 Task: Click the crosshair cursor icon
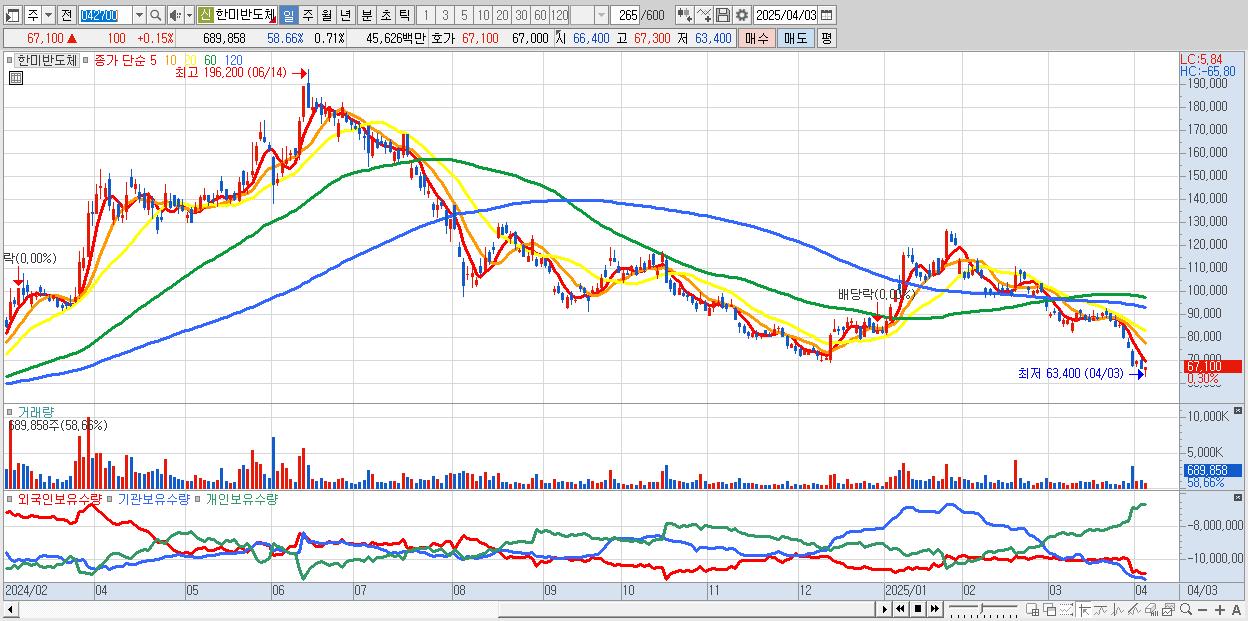1084,609
